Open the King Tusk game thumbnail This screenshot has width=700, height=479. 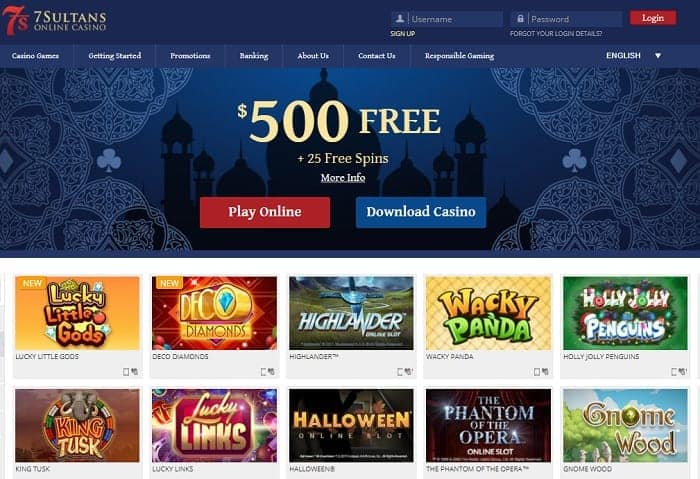click(77, 425)
